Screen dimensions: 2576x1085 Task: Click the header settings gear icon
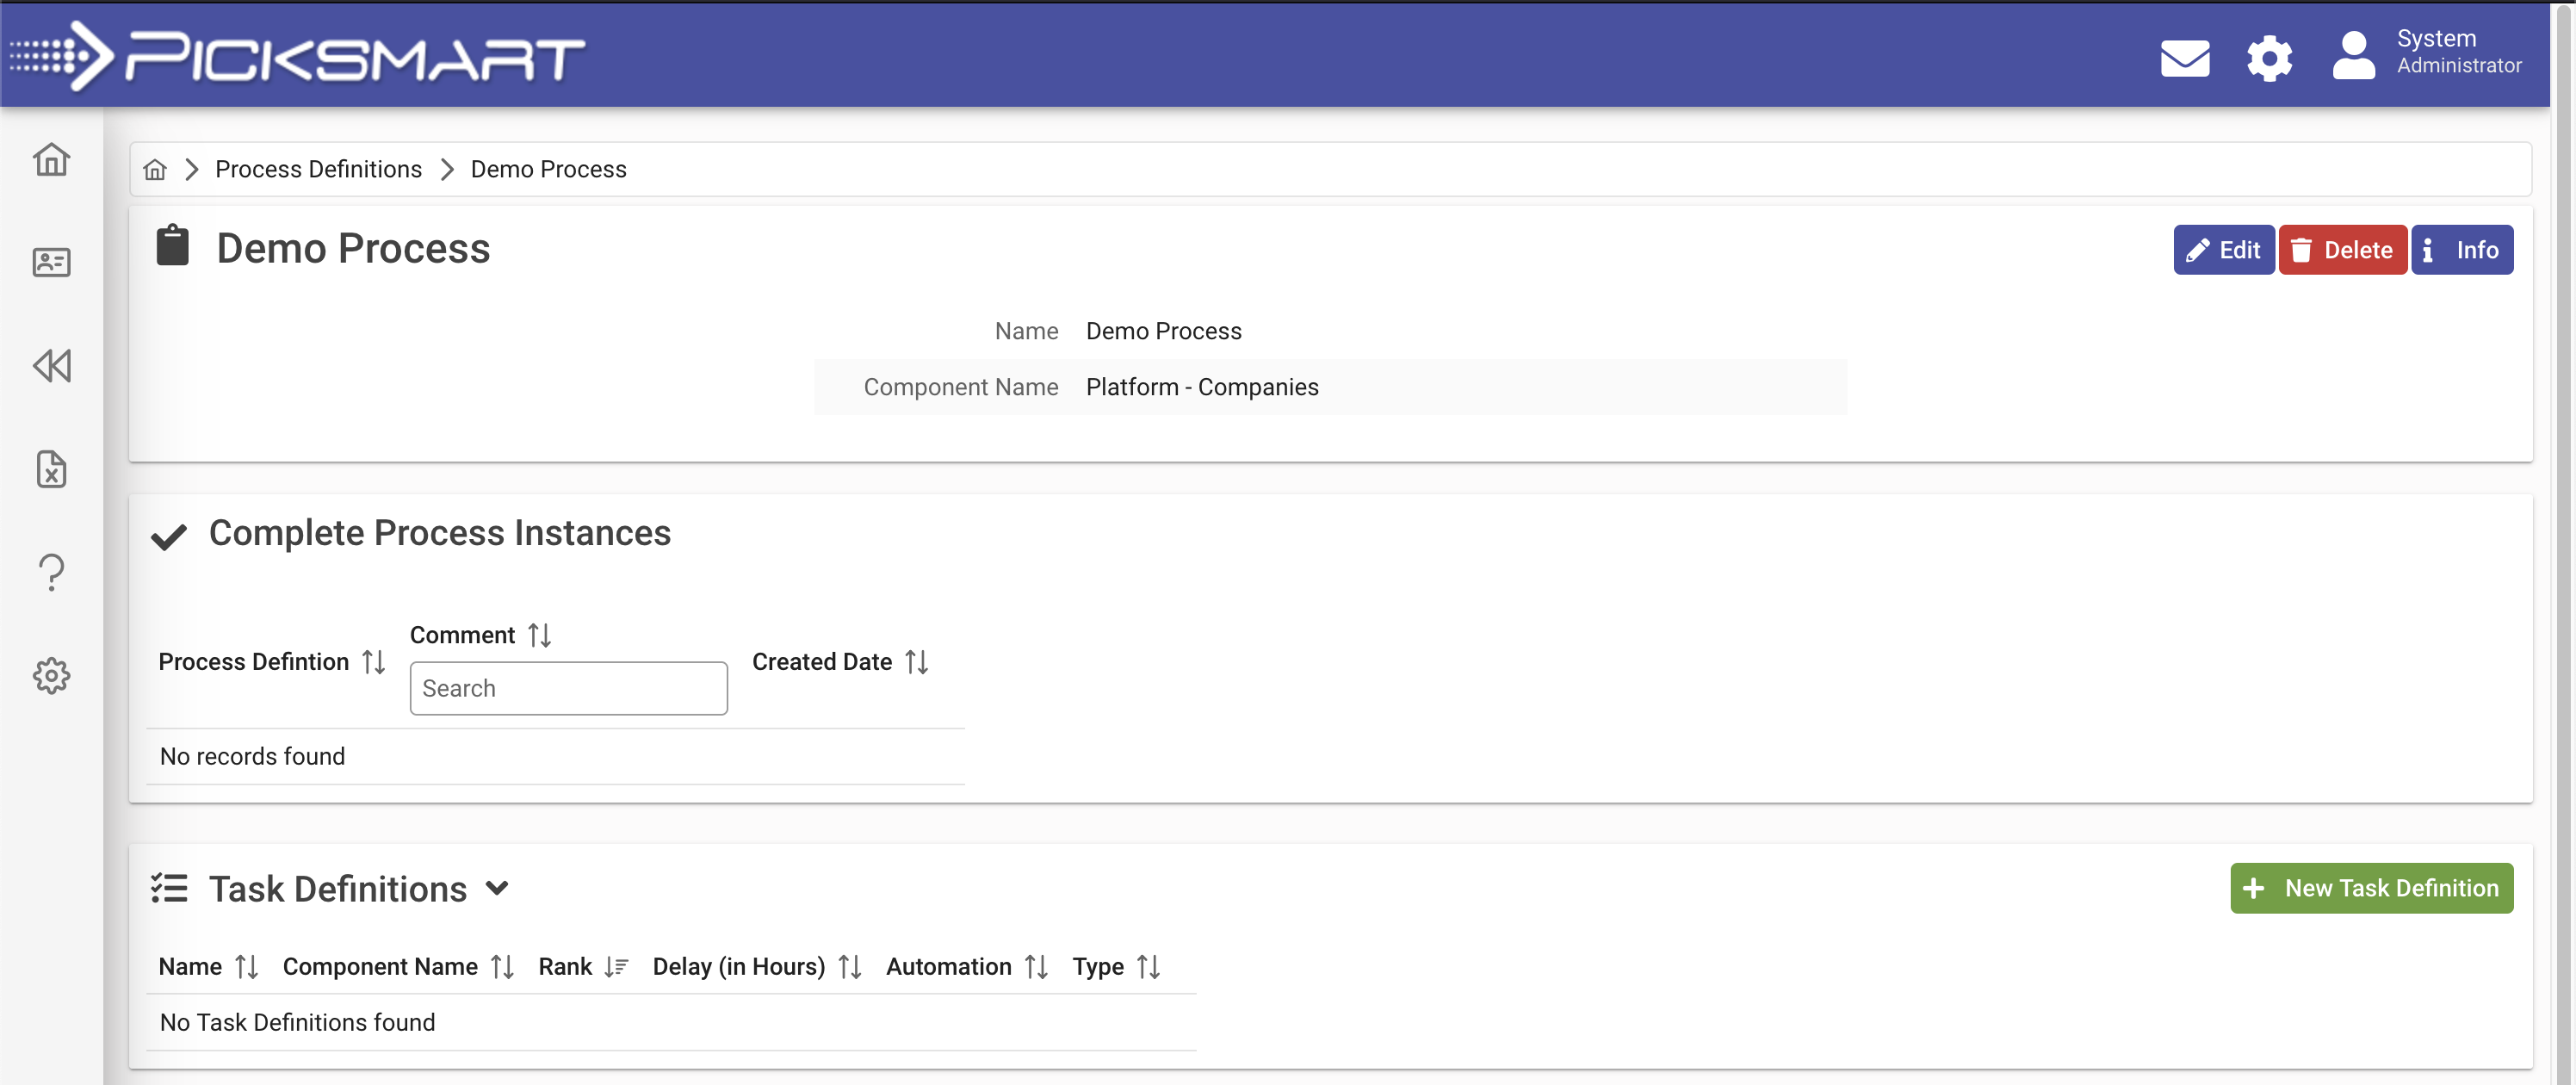pyautogui.click(x=2269, y=58)
